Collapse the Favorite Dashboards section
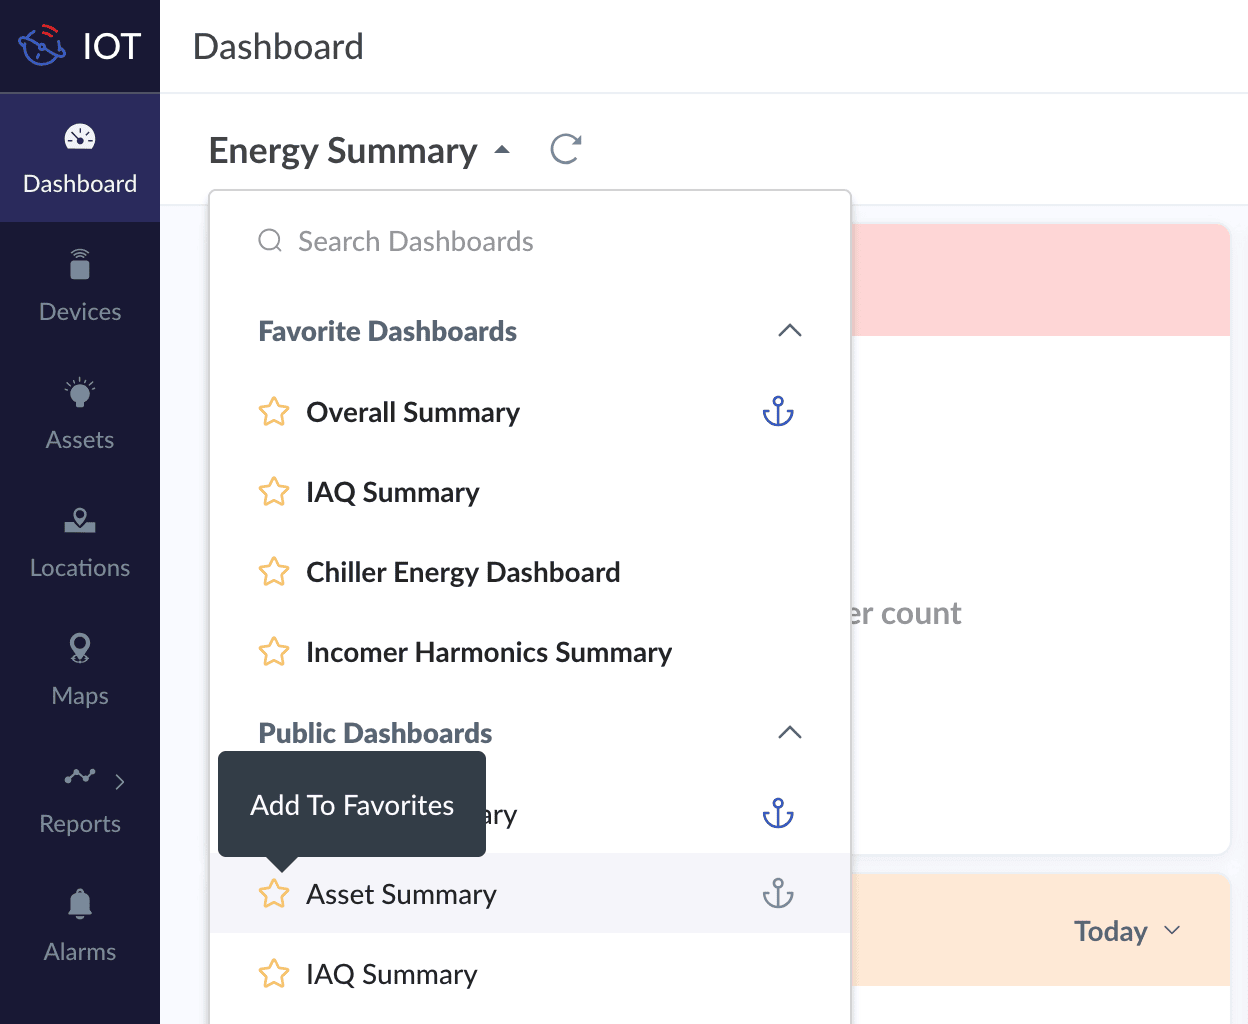The height and width of the screenshot is (1024, 1248). click(790, 331)
